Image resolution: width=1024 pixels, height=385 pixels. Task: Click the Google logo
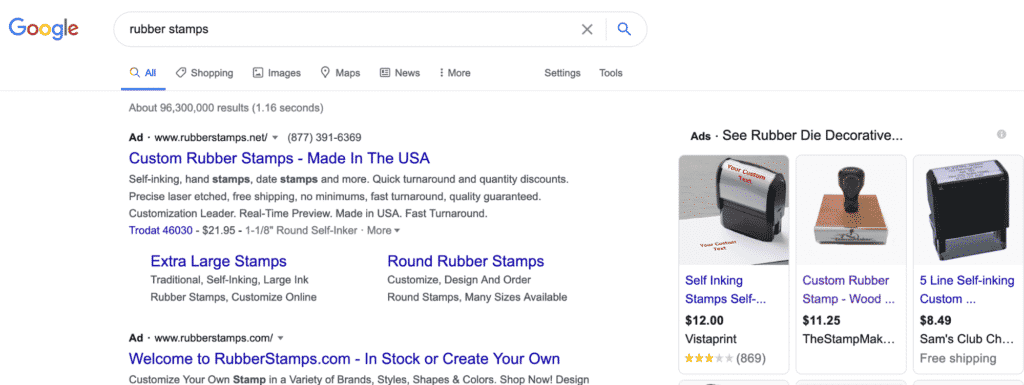44,29
